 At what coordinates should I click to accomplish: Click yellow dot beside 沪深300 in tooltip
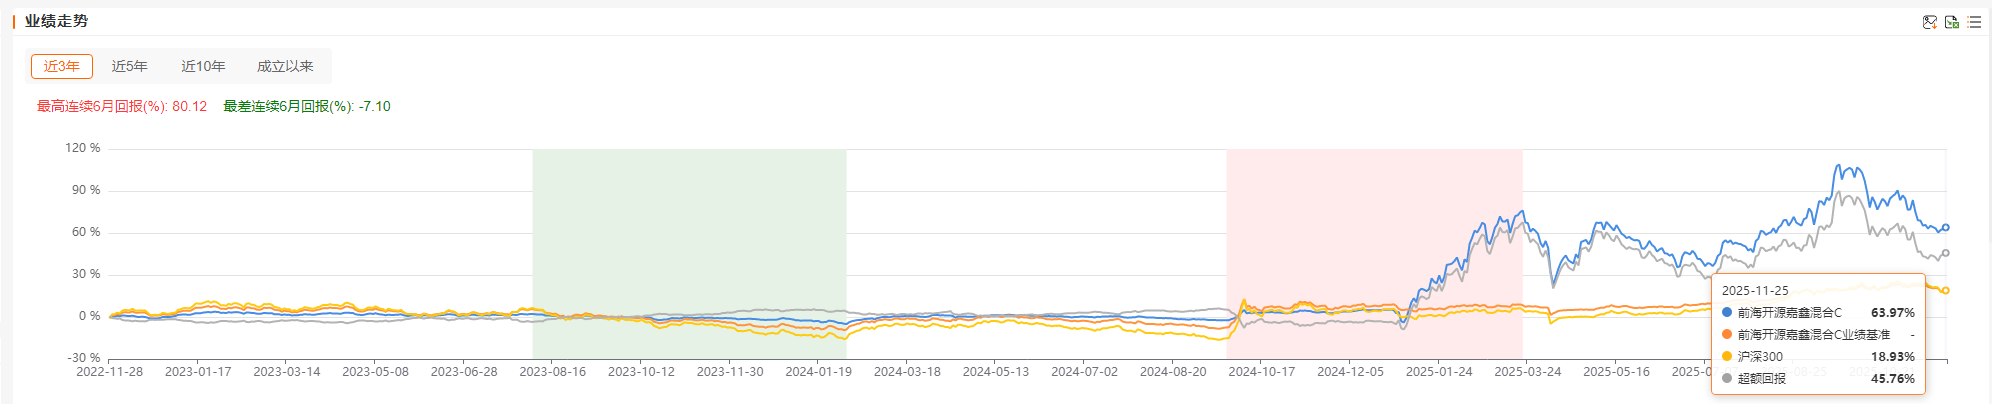click(1727, 356)
